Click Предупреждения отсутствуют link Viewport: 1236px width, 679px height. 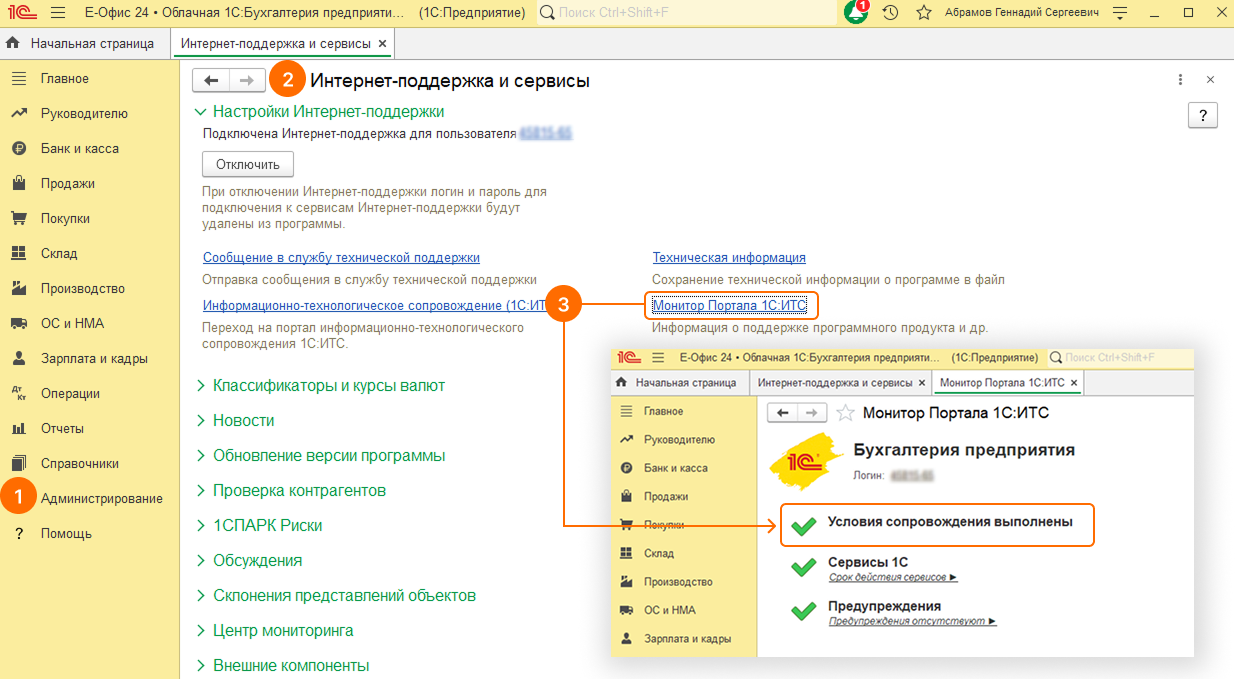coord(912,622)
